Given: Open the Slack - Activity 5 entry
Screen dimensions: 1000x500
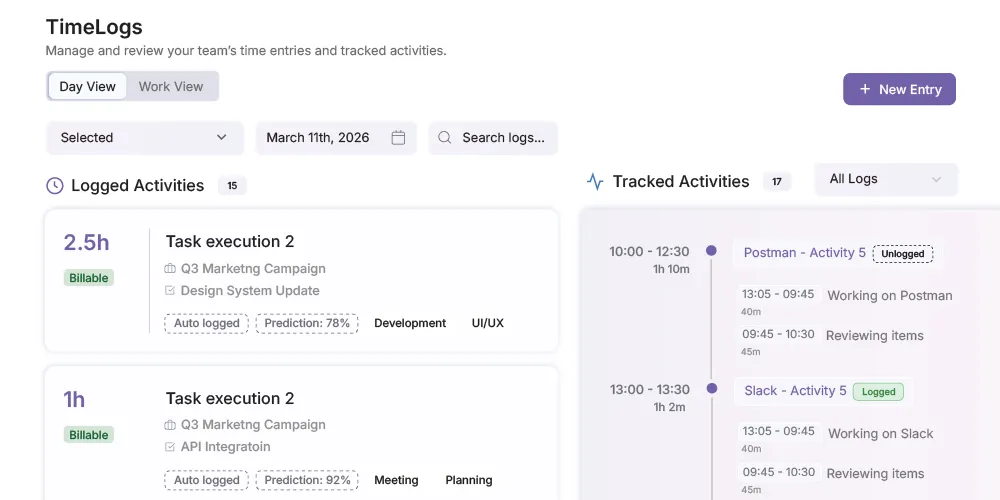Looking at the screenshot, I should click(x=795, y=391).
